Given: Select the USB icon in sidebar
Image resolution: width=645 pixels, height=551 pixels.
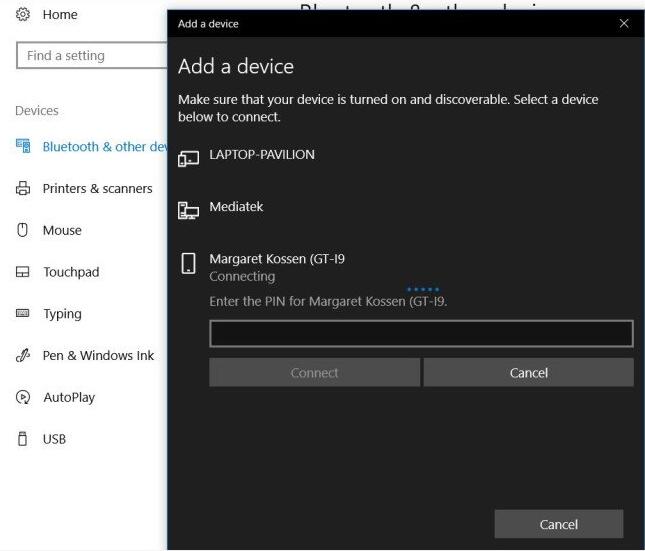Looking at the screenshot, I should 23,439.
